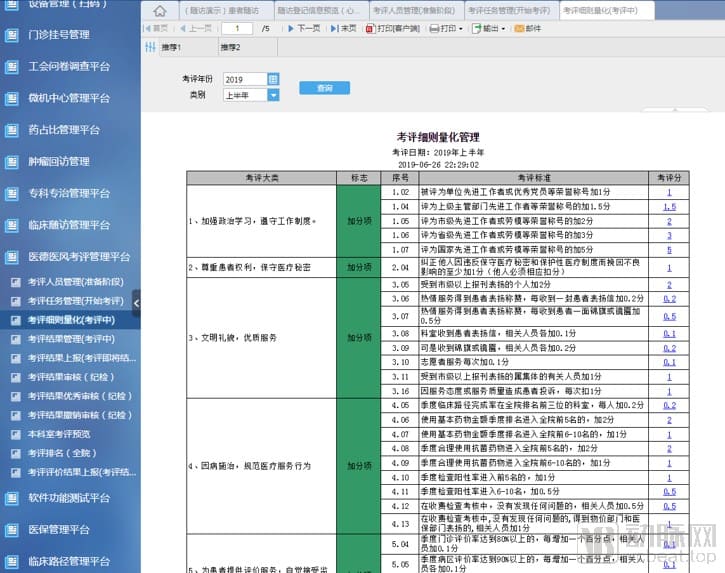Open 设备管理 platform icon at top
725x573 pixels.
[12, 4]
